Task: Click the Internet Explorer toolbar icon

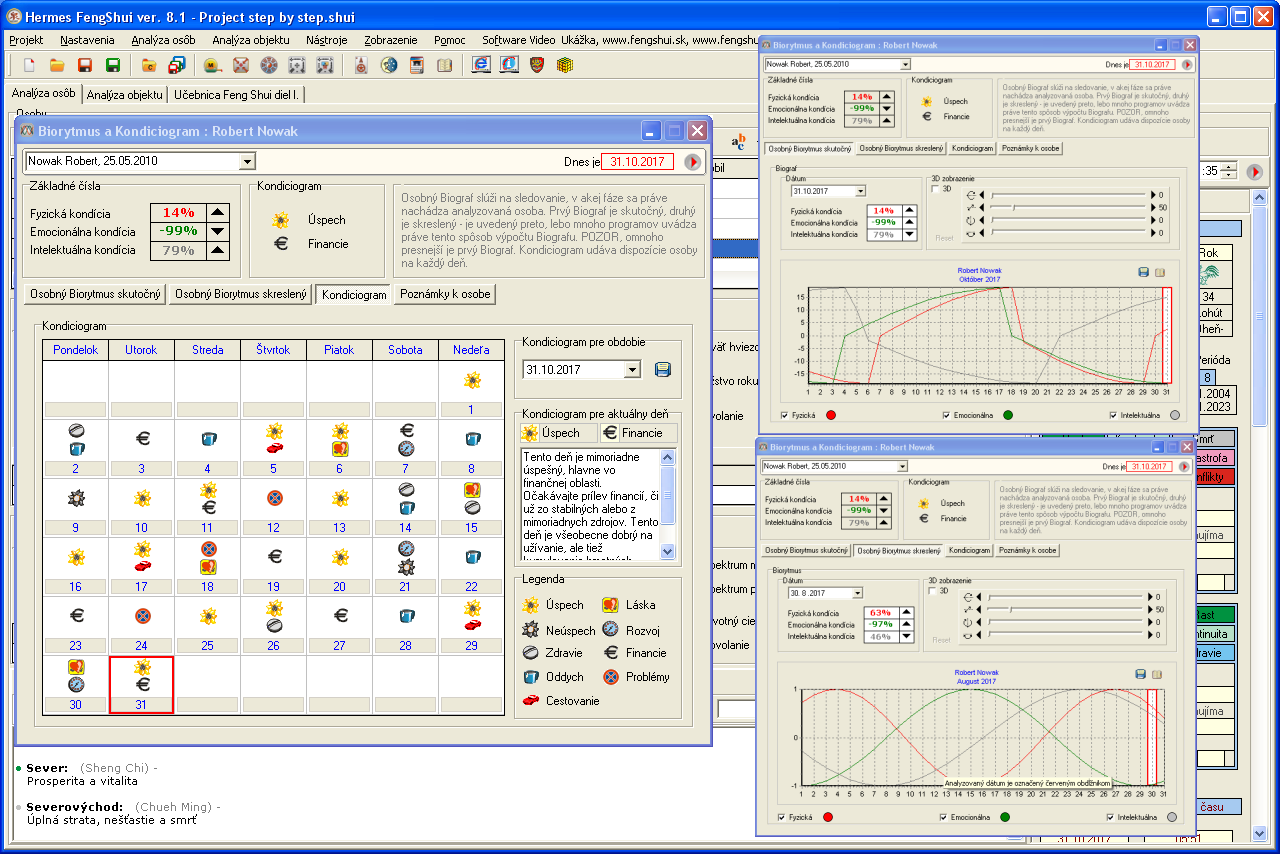Action: point(481,66)
